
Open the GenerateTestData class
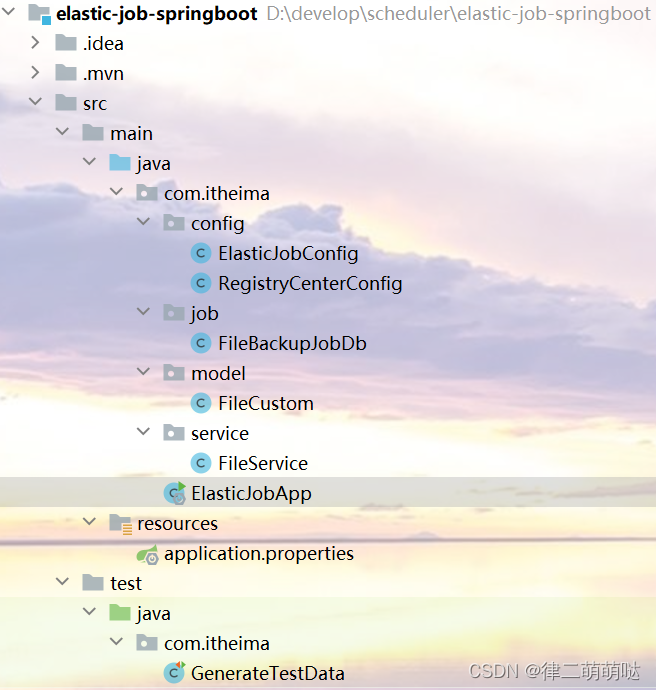click(268, 673)
